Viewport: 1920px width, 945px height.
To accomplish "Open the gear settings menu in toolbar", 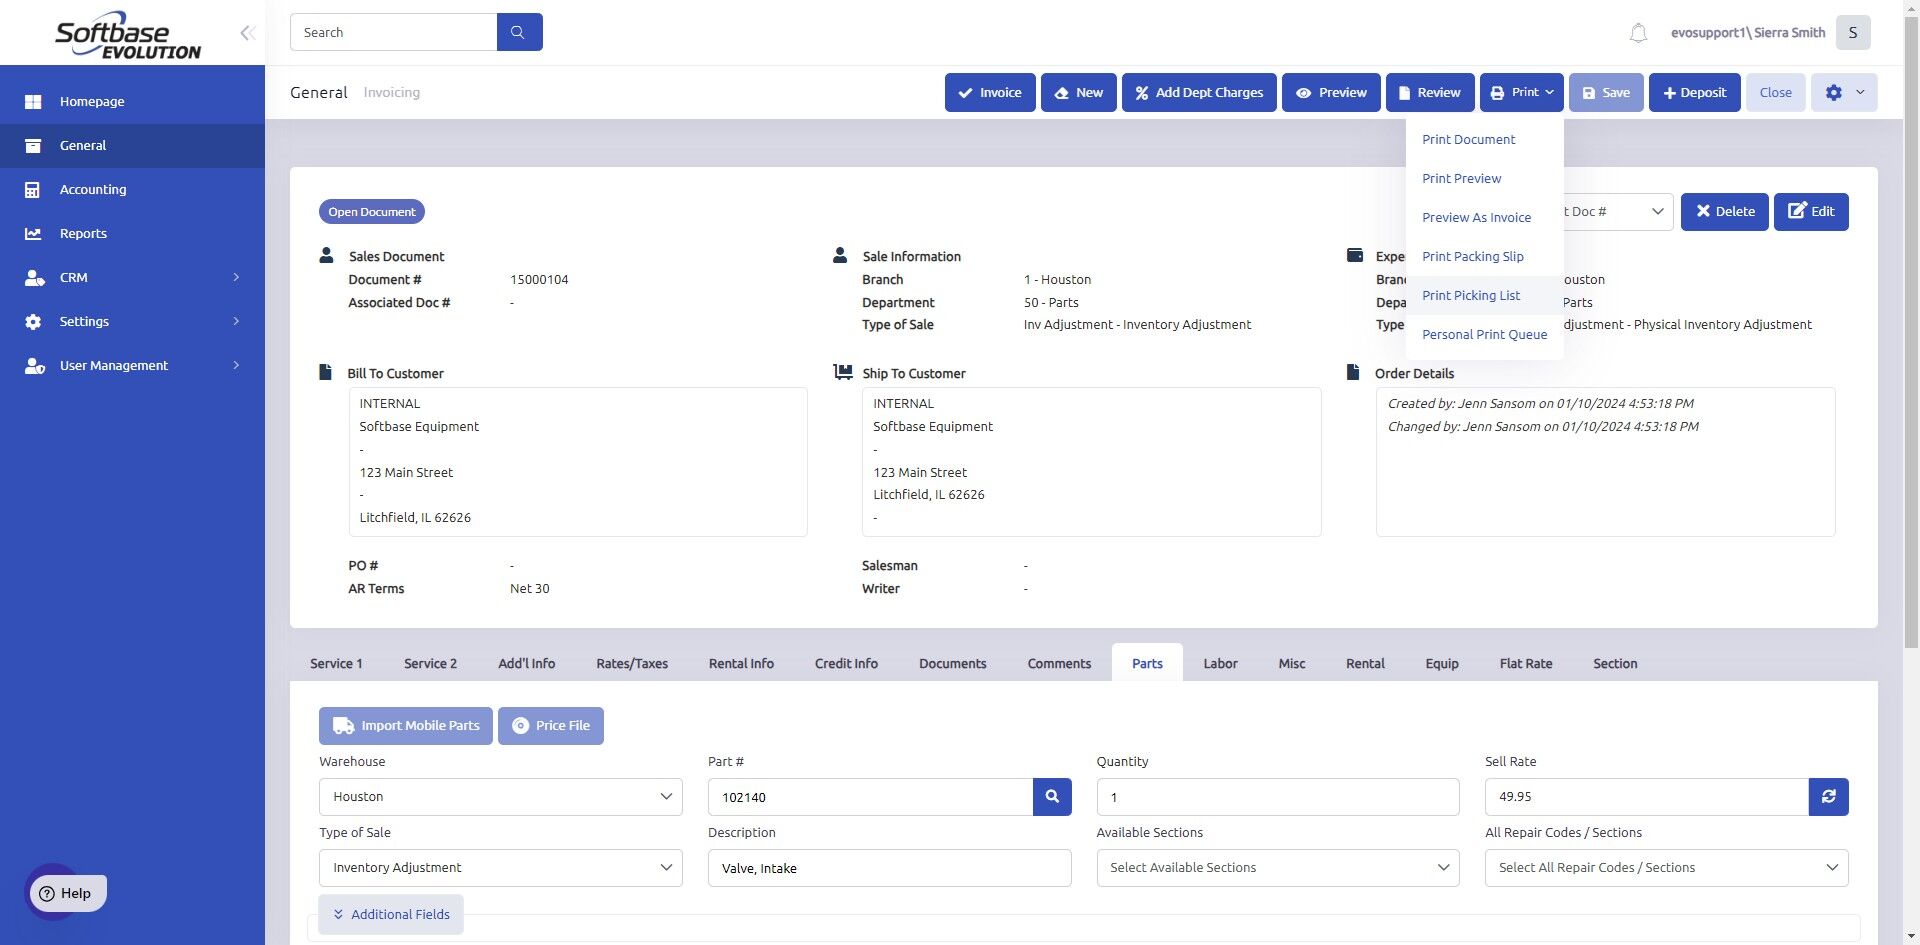I will [x=1844, y=92].
